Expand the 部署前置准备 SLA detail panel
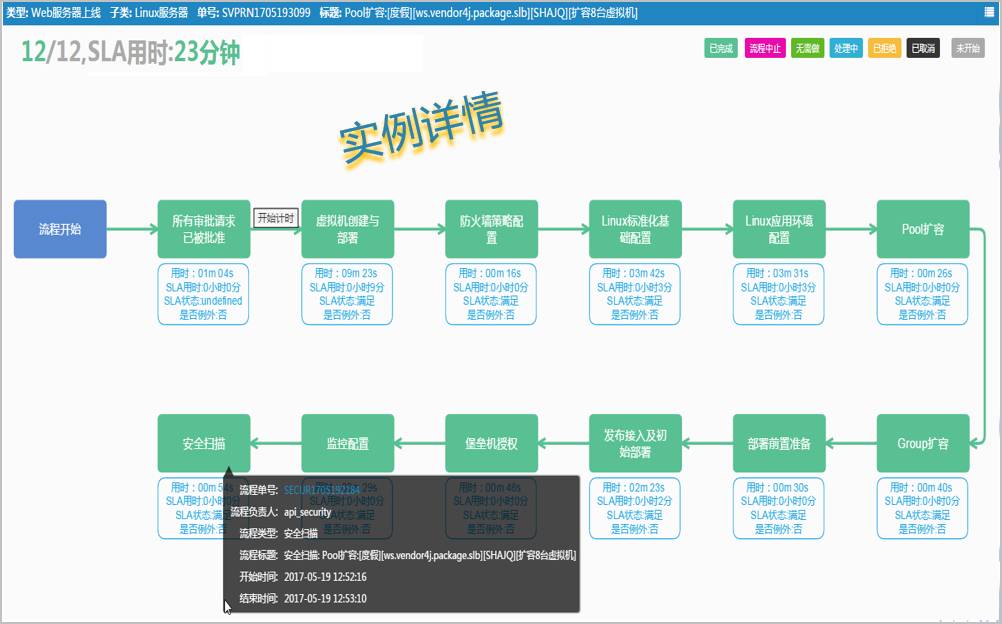The image size is (1002, 624). pos(779,510)
